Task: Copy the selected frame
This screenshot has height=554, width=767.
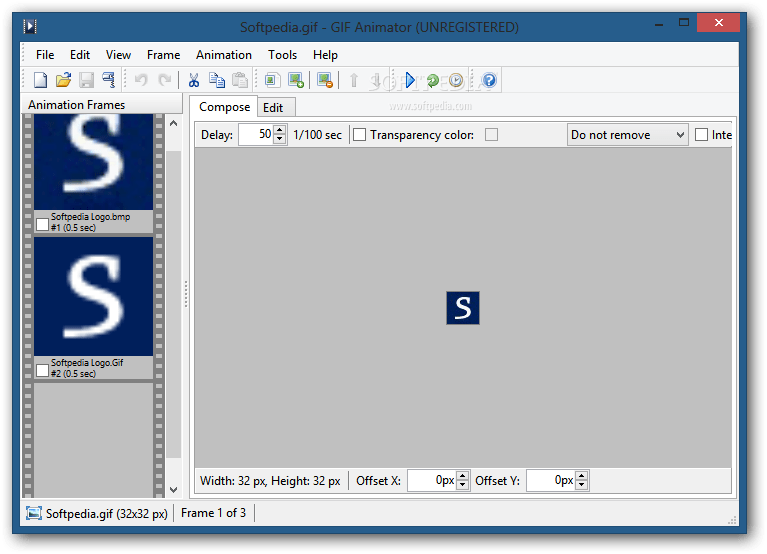Action: tap(217, 80)
